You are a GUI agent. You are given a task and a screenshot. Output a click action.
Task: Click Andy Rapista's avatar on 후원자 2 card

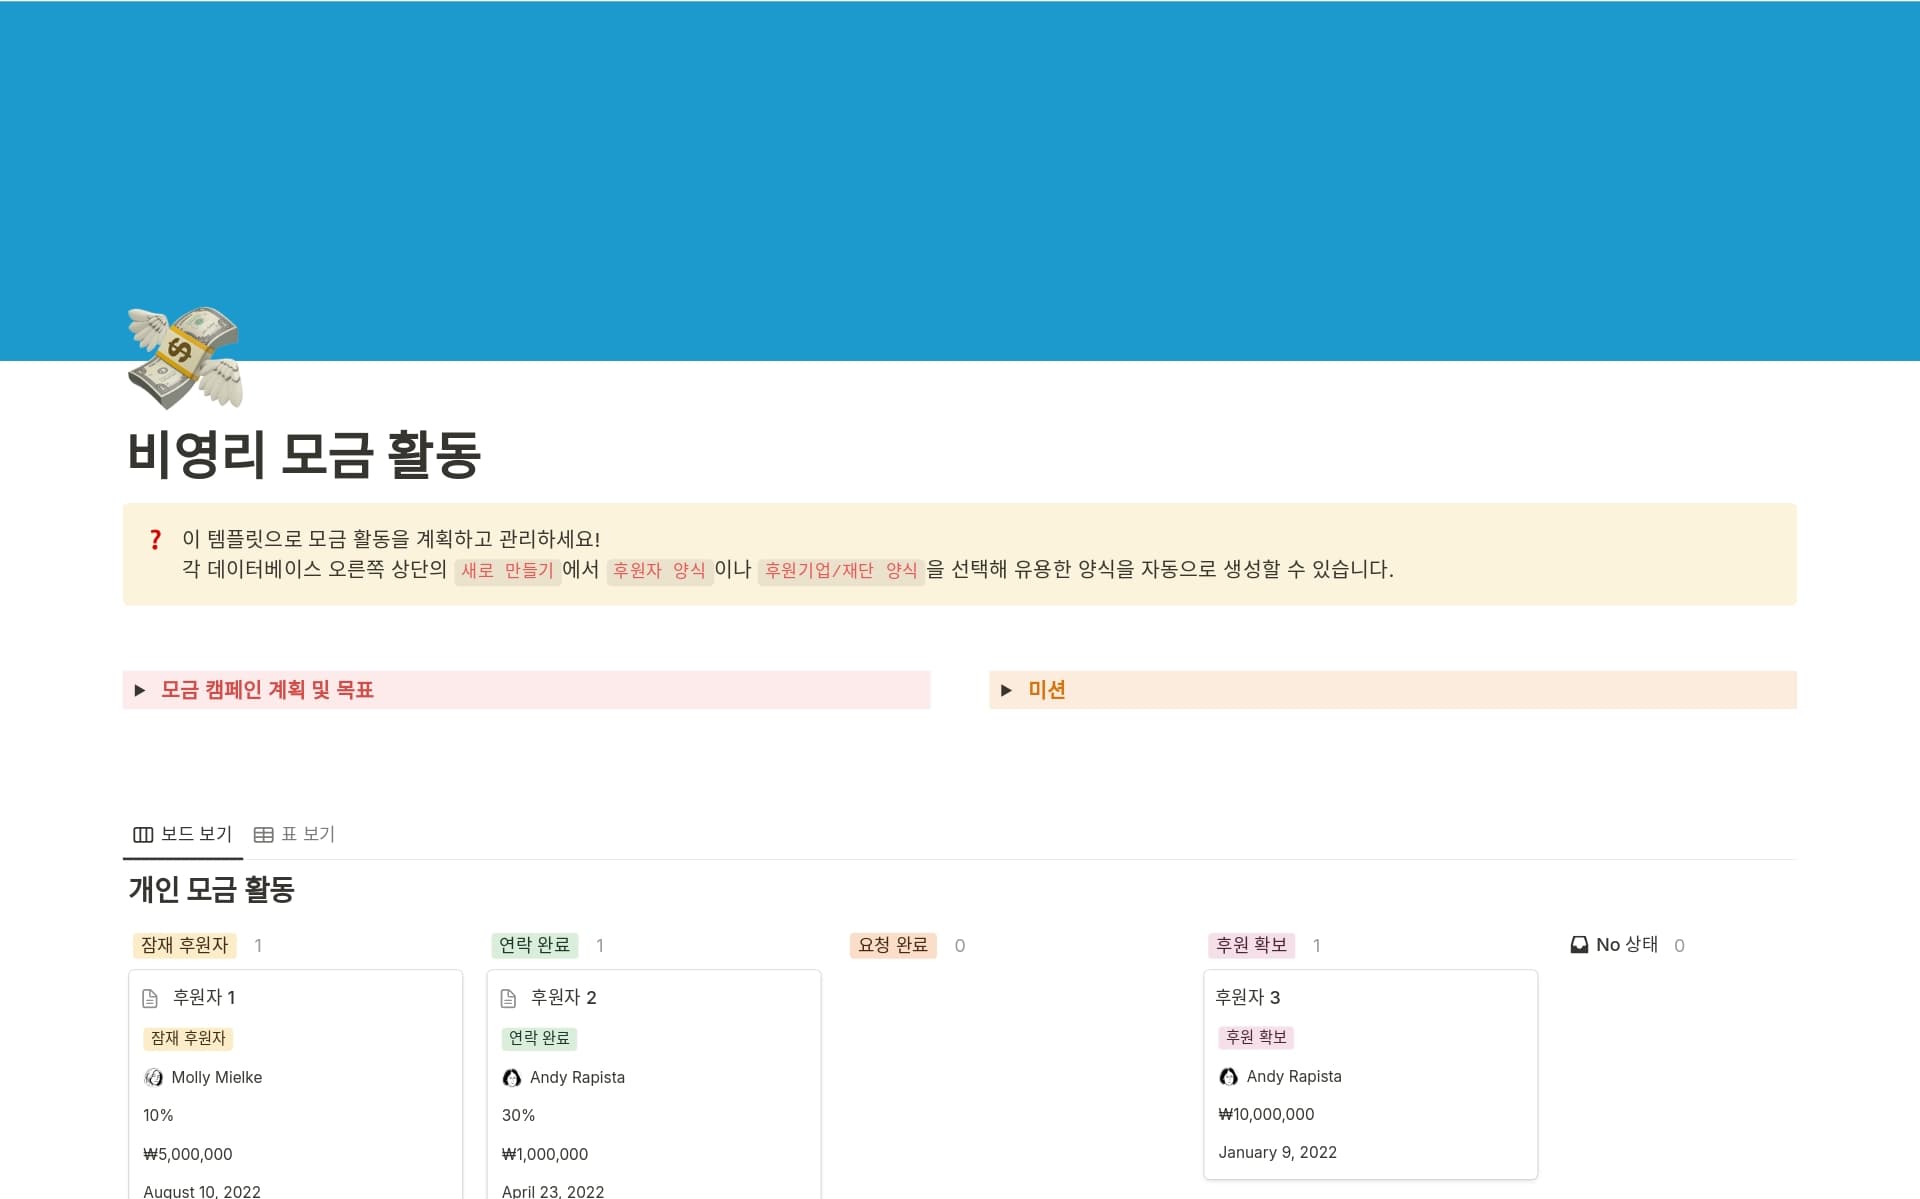point(512,1077)
